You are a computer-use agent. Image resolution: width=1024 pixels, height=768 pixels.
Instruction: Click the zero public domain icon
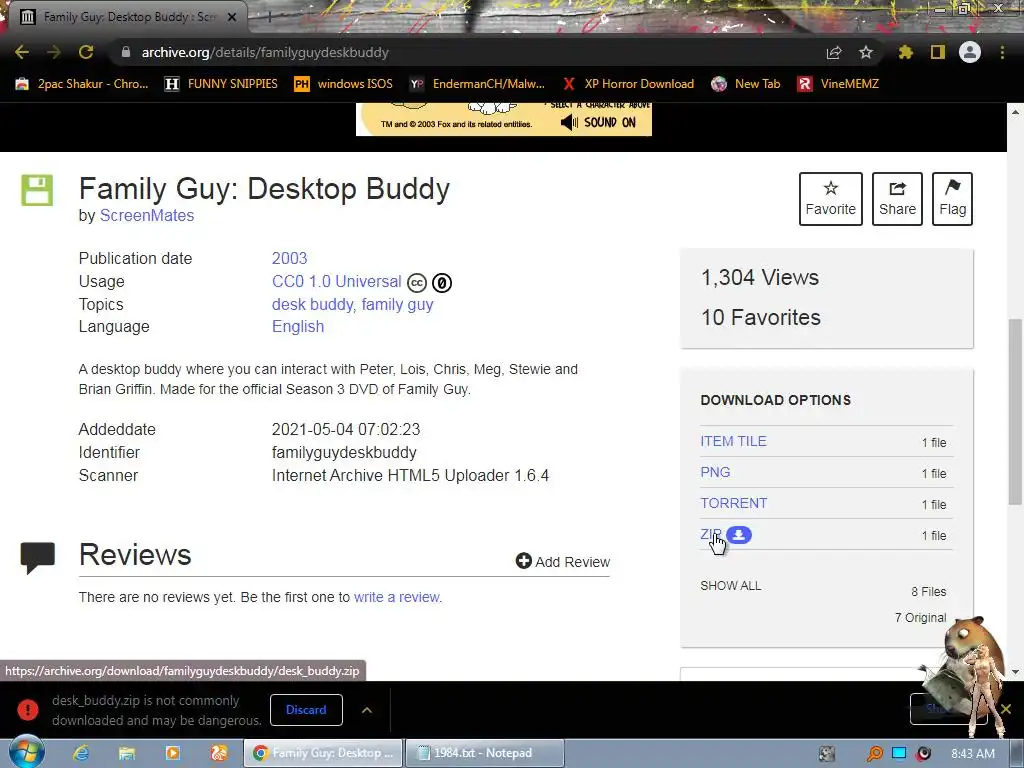coord(441,283)
